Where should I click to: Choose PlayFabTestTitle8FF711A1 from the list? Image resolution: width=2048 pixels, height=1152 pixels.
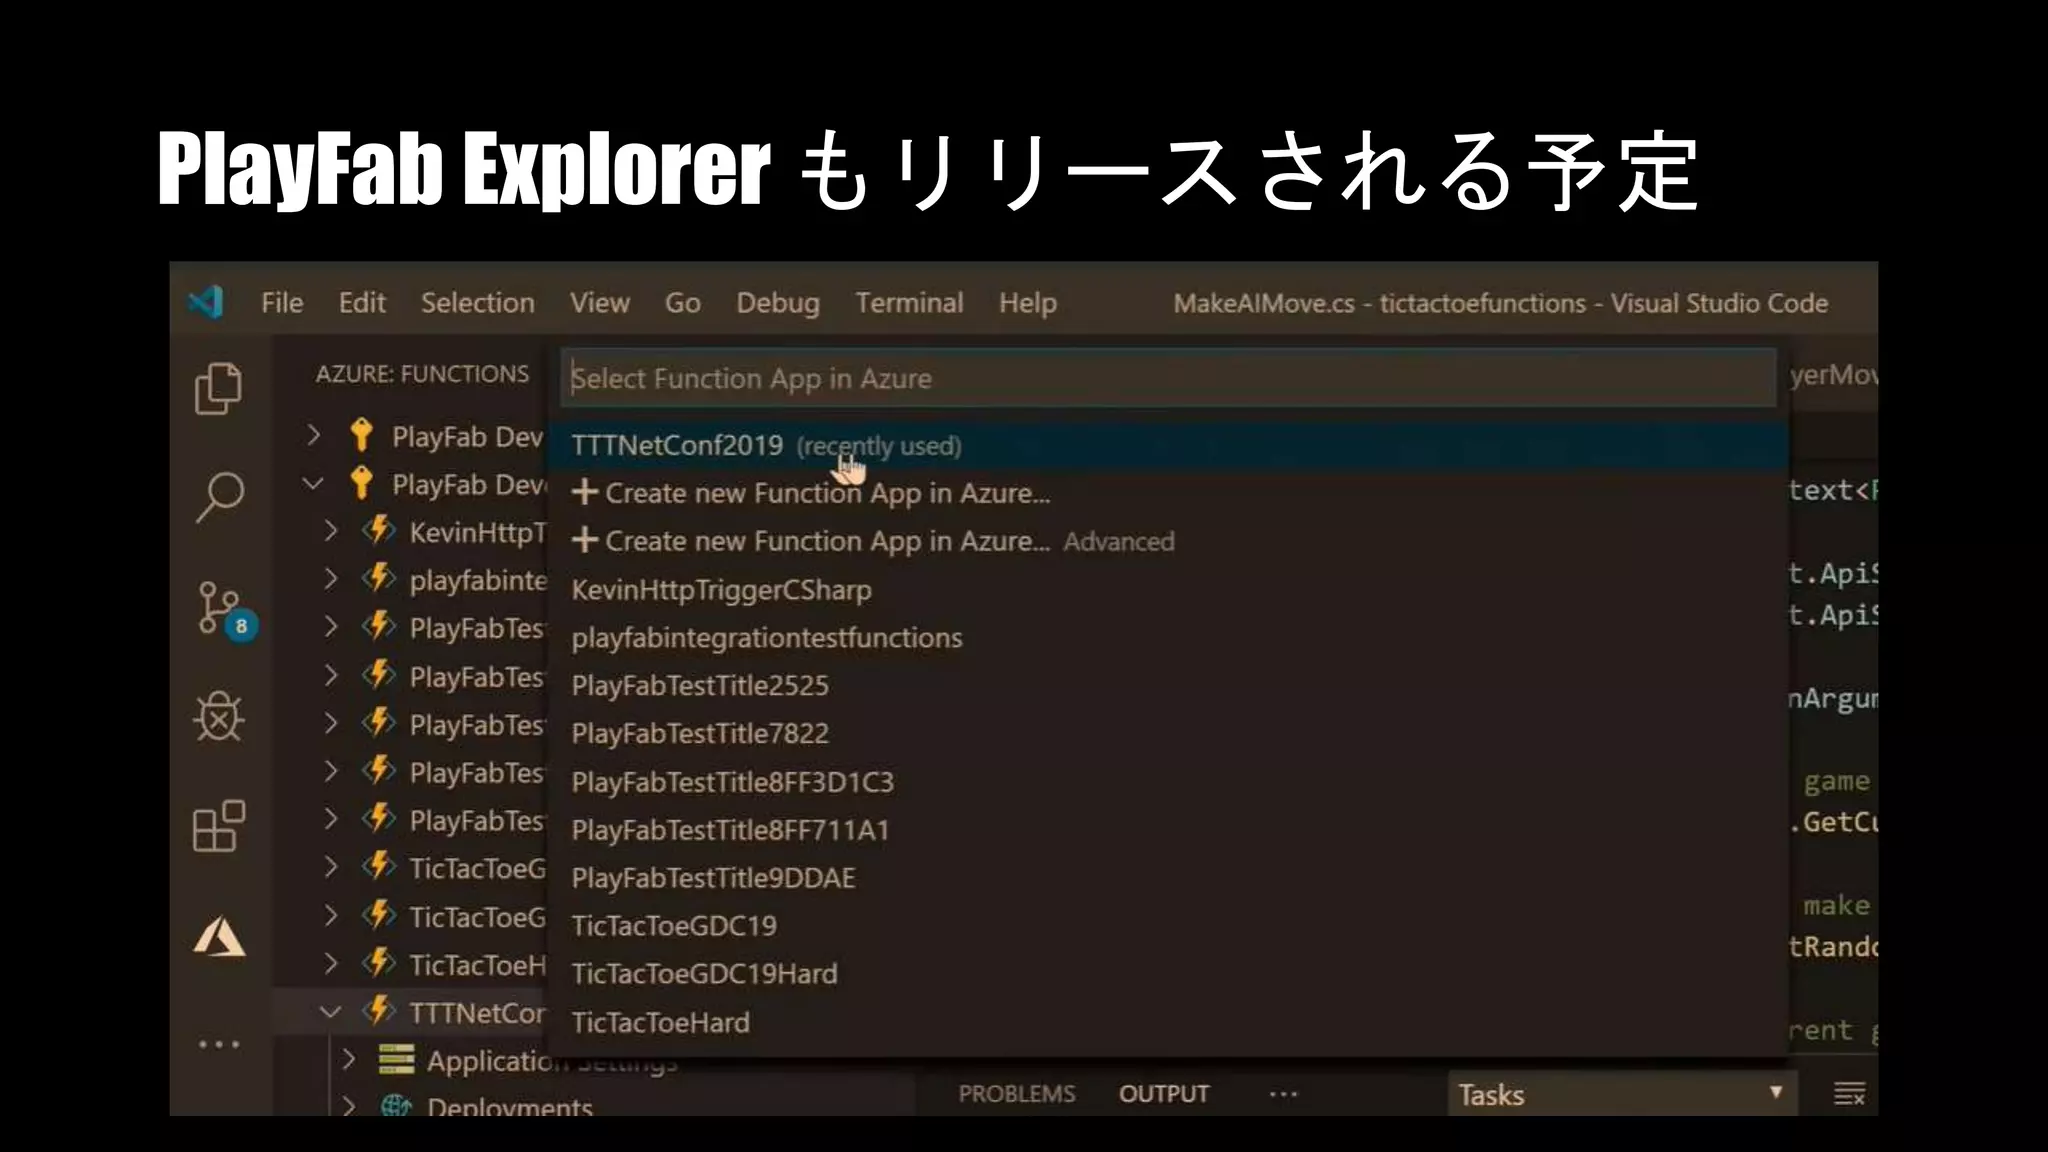1168,829
